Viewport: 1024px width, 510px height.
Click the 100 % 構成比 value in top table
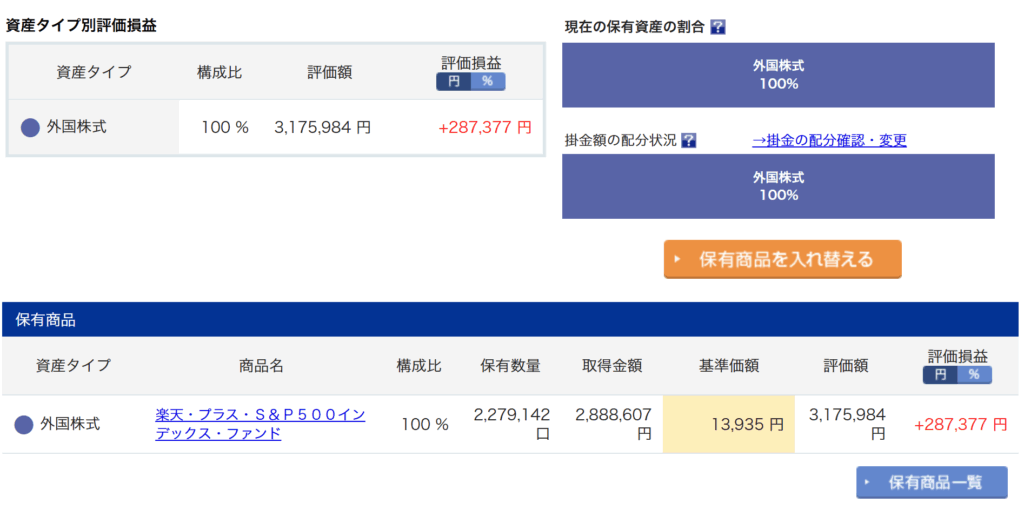[225, 127]
